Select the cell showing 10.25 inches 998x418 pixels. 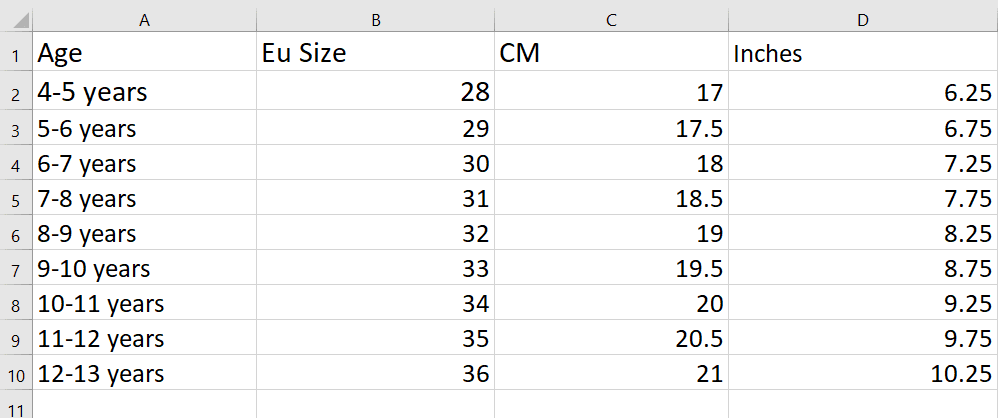pyautogui.click(x=862, y=375)
